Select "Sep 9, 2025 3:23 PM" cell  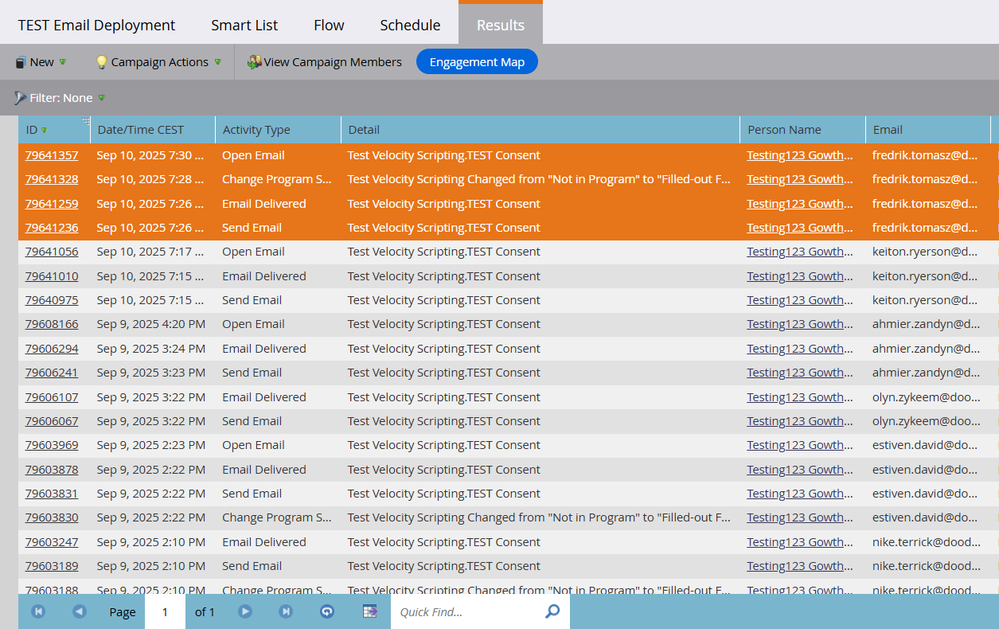[151, 373]
